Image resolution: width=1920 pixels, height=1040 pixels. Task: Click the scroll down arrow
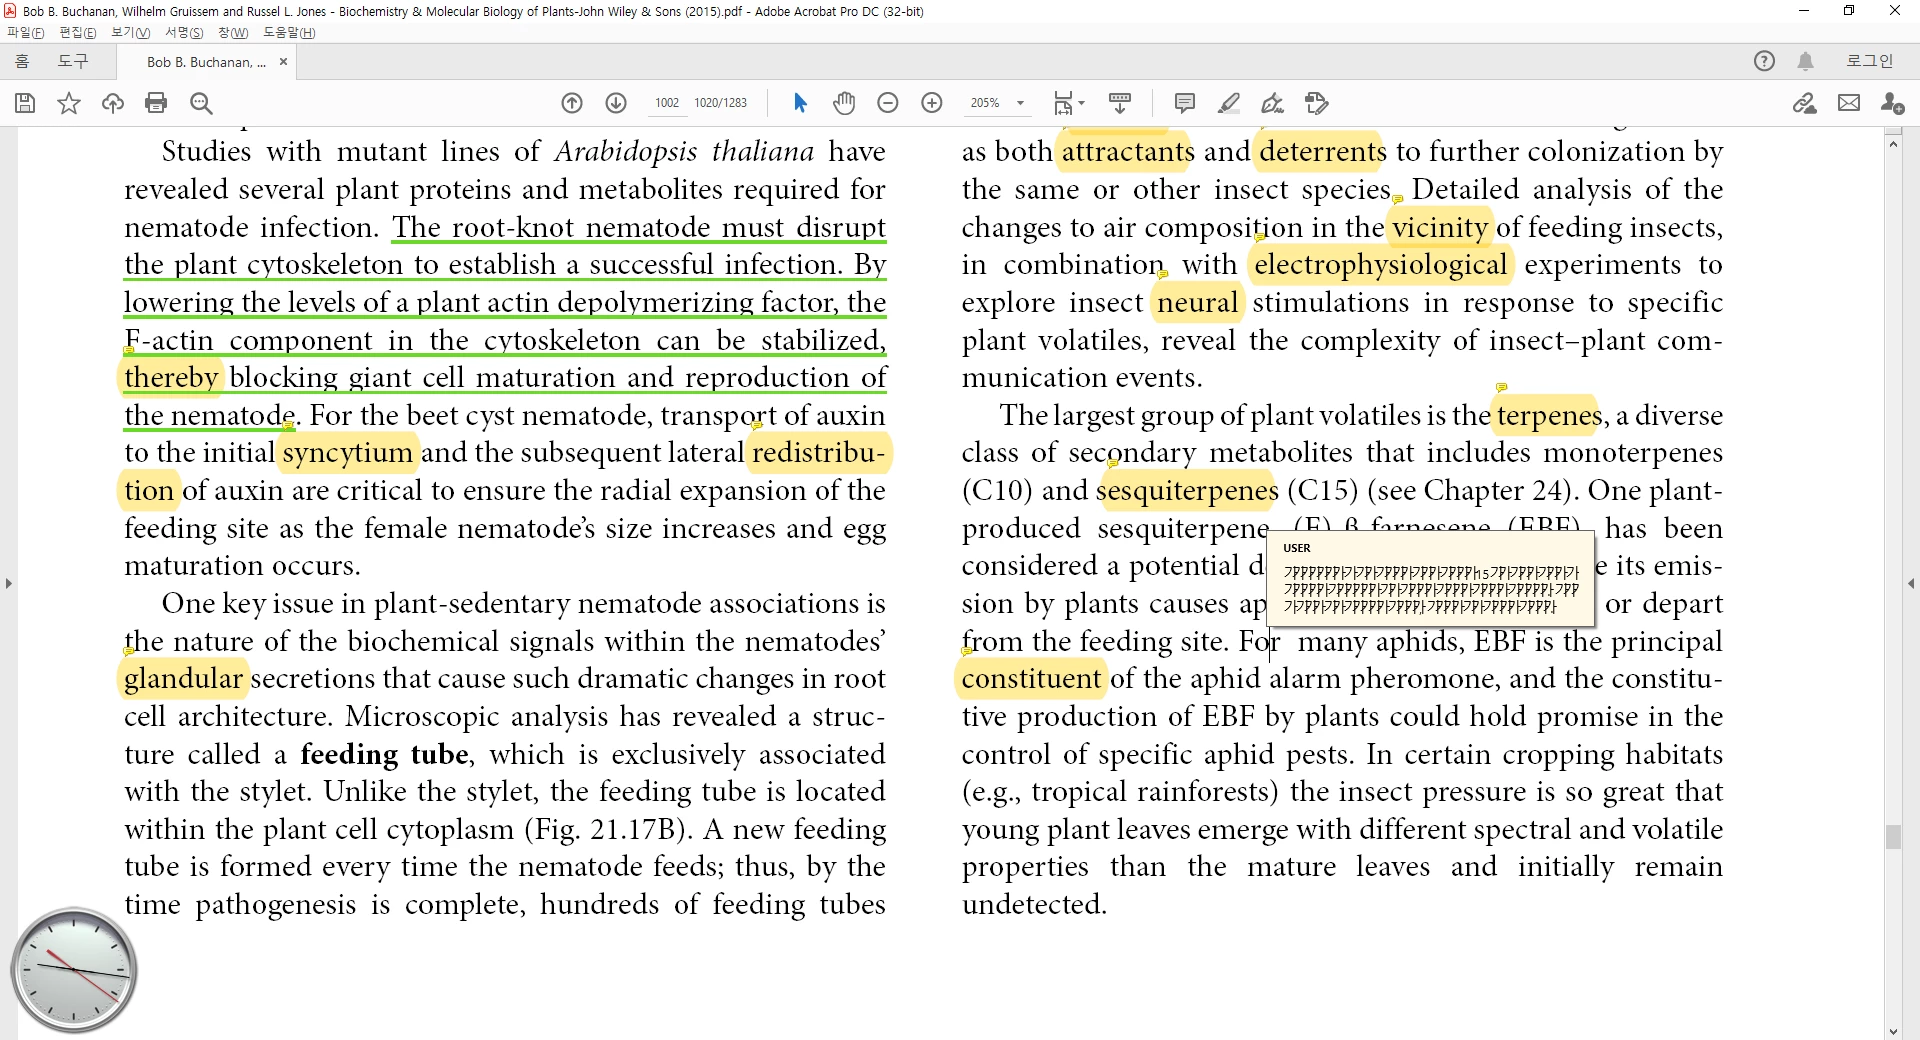pos(1893,1031)
